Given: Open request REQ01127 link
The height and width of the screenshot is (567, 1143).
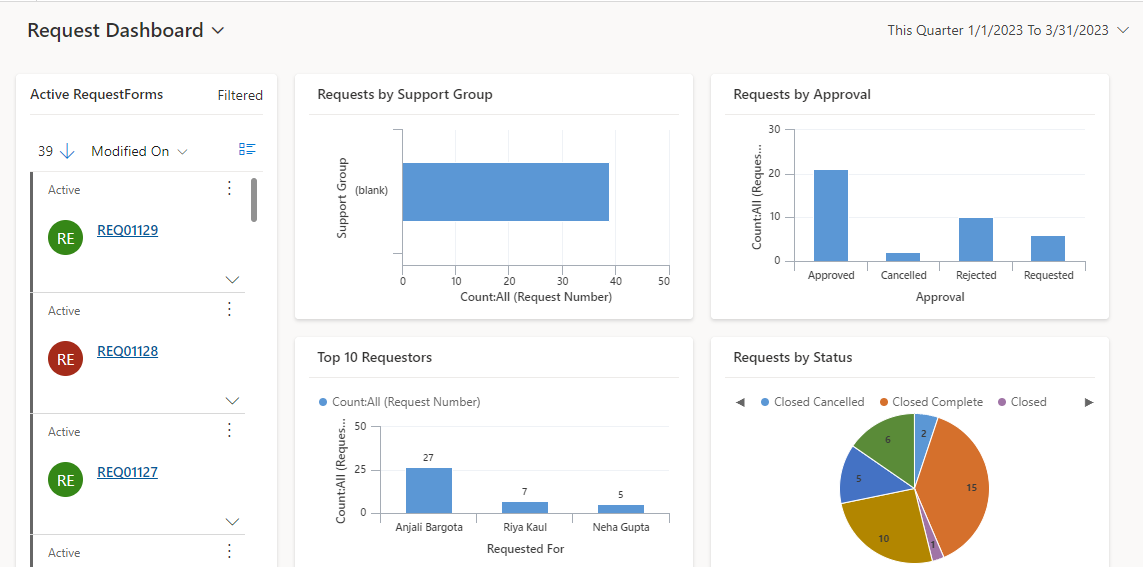Looking at the screenshot, I should coord(128,472).
